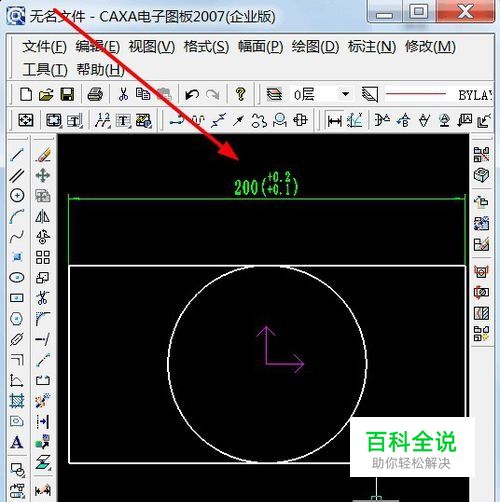Open the layer control stack icon
The width and height of the screenshot is (500, 502).
274,95
